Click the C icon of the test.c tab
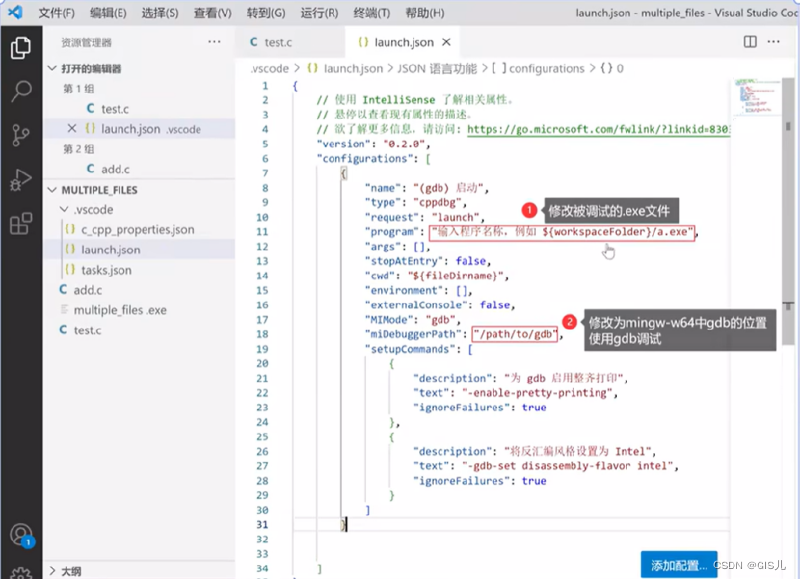This screenshot has width=800, height=580. (x=254, y=42)
